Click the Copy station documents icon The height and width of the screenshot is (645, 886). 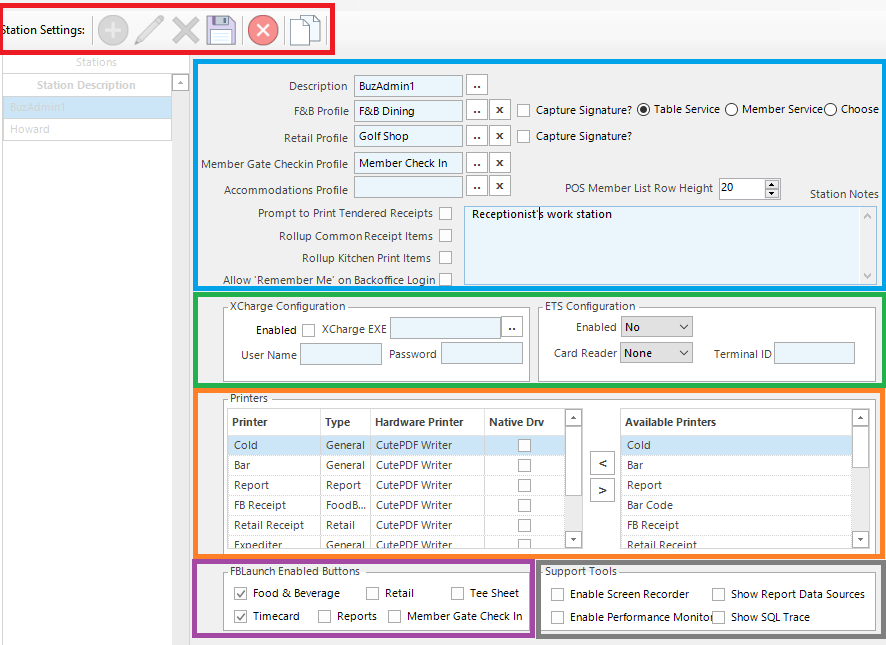coord(305,31)
